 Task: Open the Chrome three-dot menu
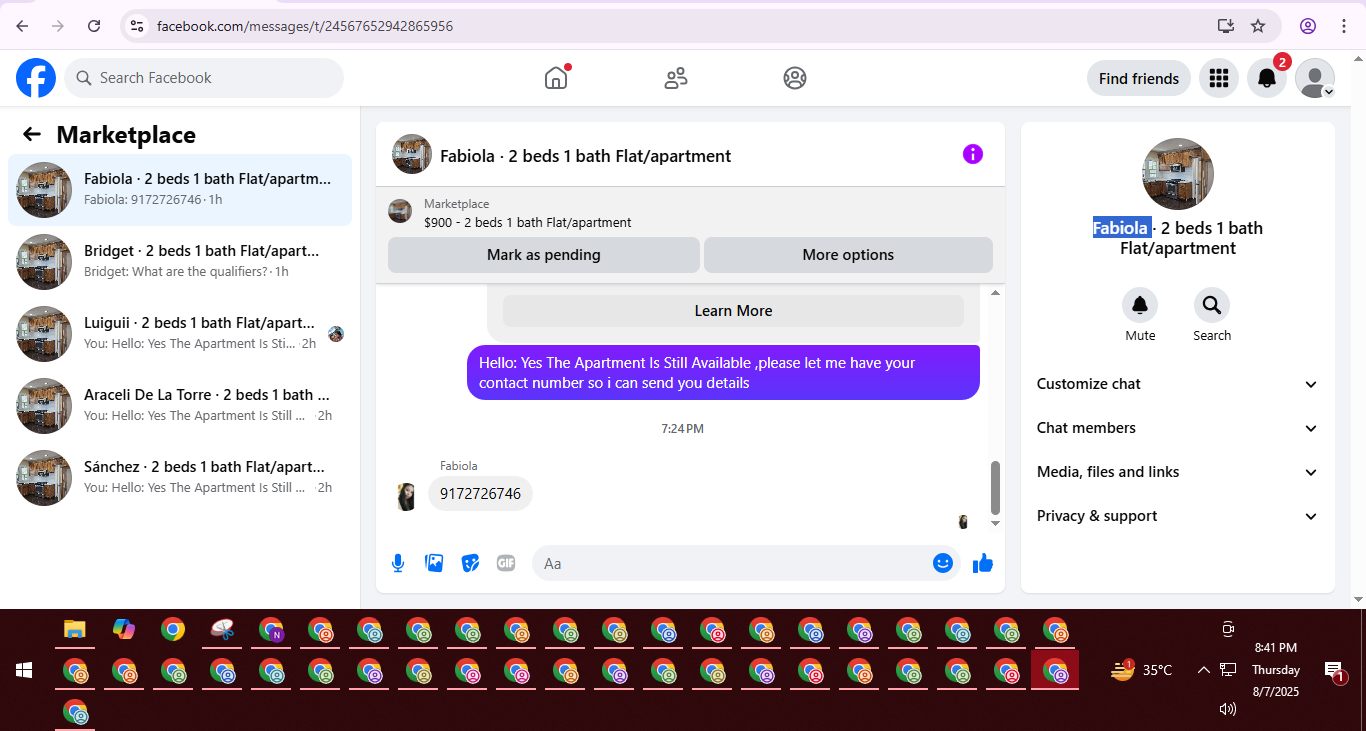coord(1344,26)
